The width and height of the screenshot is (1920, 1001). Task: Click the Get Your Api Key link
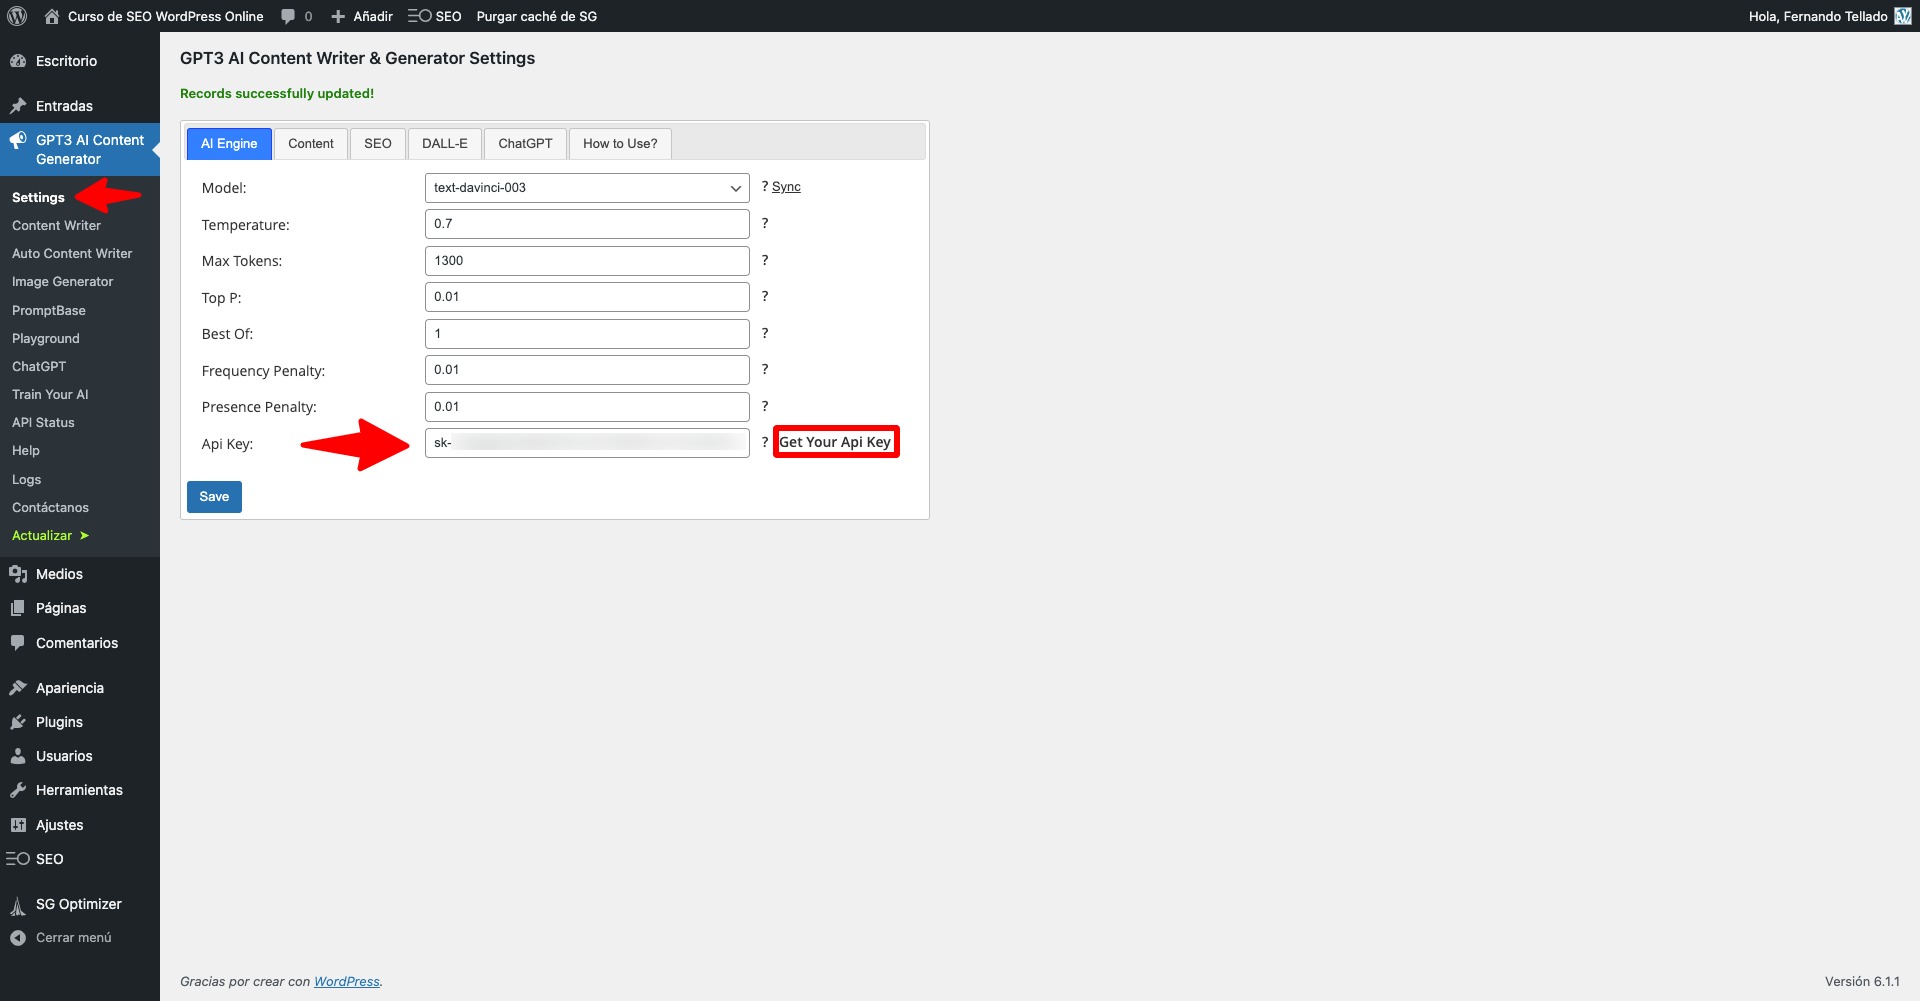835,442
